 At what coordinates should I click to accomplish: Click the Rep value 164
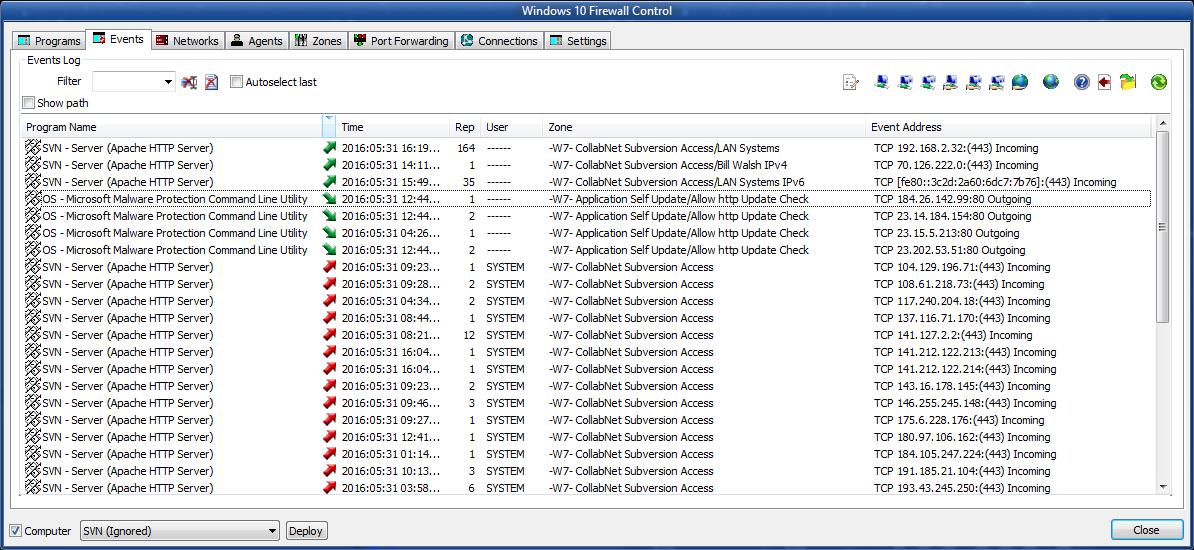[x=466, y=148]
